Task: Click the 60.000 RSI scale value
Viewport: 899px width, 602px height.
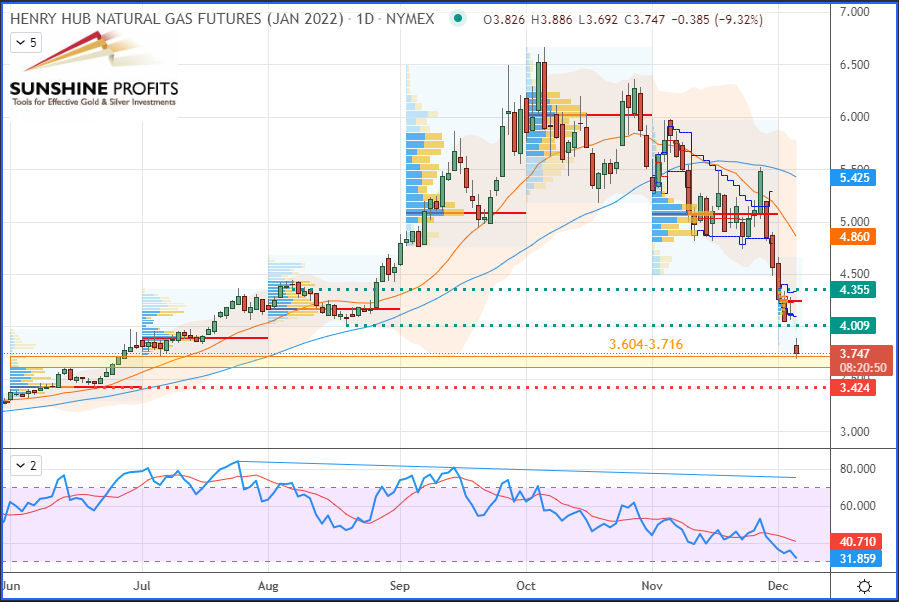Action: pos(857,506)
